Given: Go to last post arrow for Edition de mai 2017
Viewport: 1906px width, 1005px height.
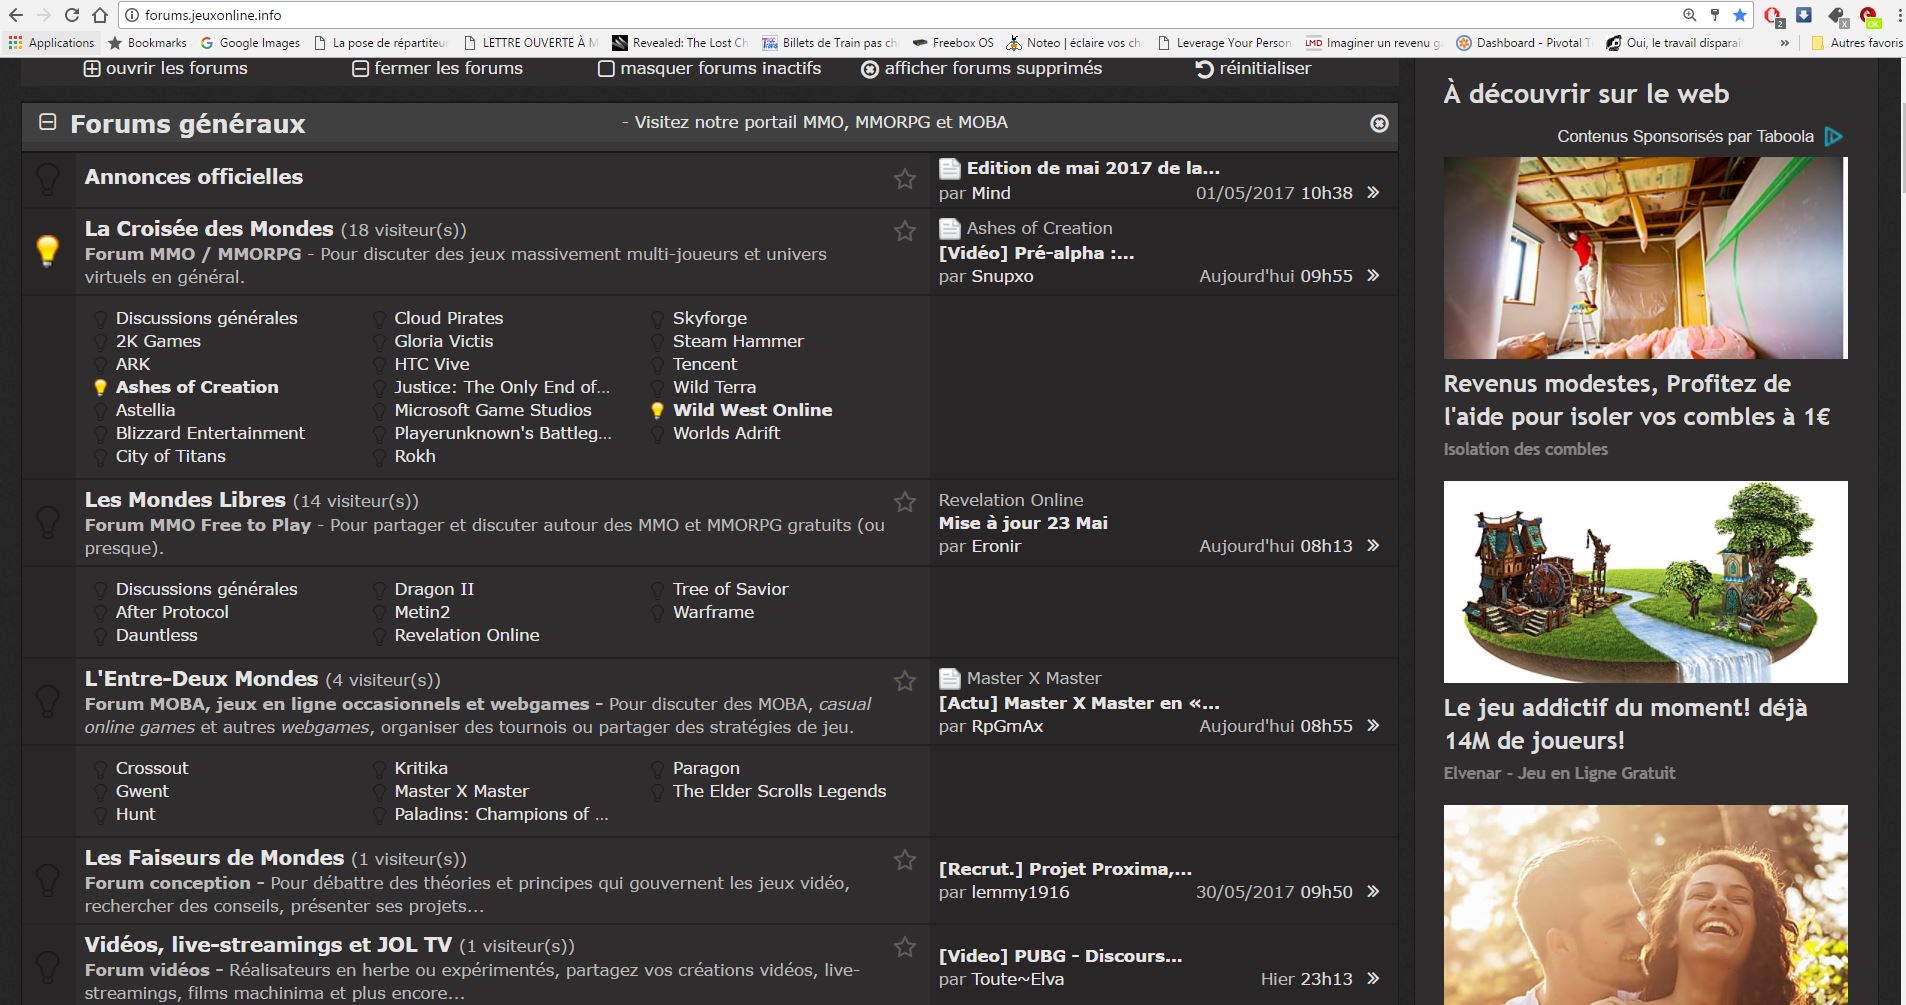Looking at the screenshot, I should (x=1373, y=192).
